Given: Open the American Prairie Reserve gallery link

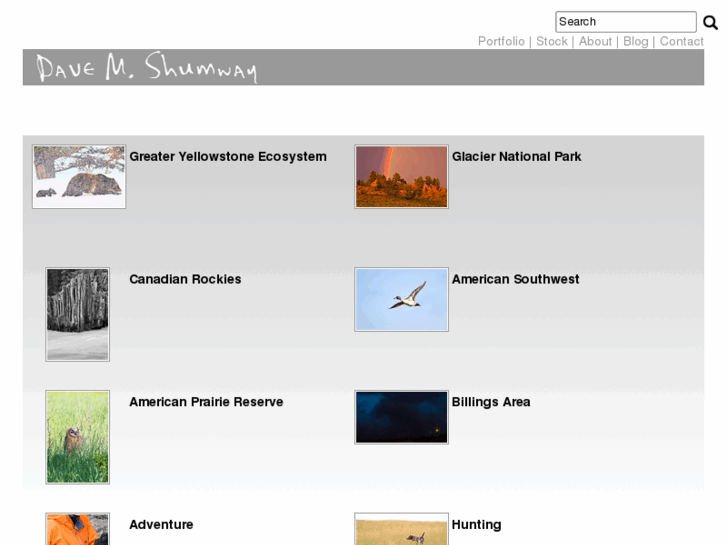Looking at the screenshot, I should pos(206,402).
